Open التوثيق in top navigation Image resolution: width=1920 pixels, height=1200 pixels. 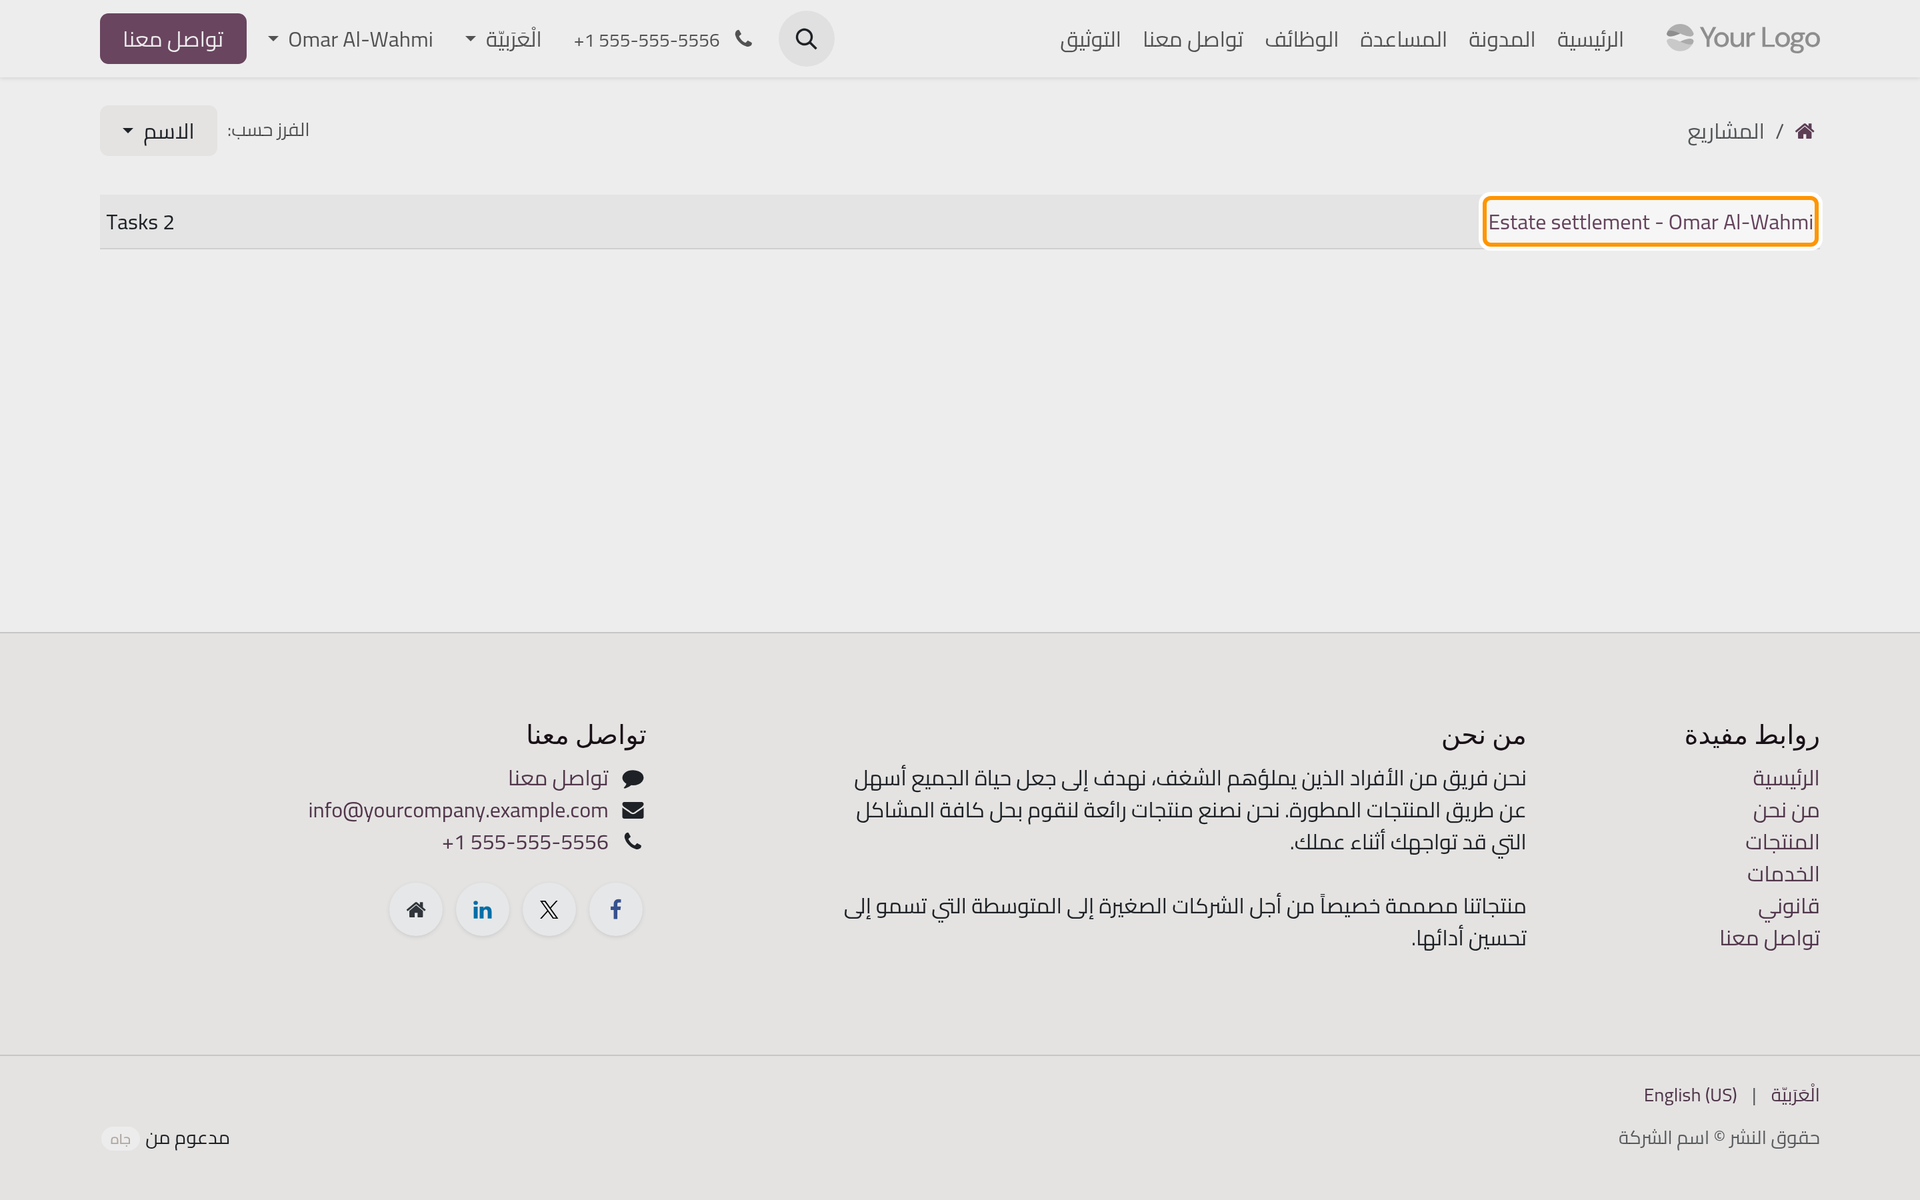click(x=1090, y=39)
